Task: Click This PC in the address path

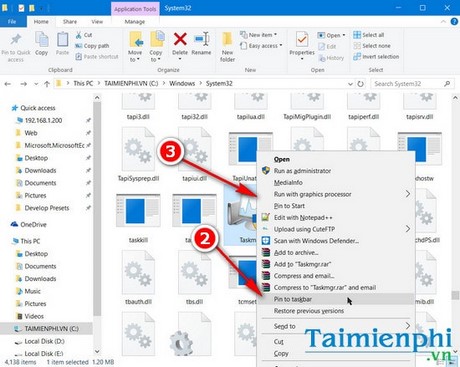Action: [83, 83]
